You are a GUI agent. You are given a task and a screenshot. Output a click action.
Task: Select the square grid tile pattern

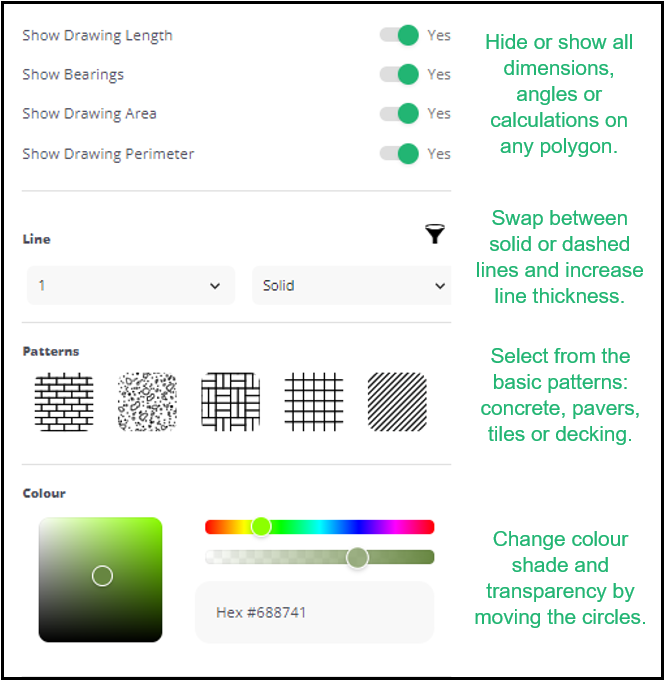click(314, 402)
